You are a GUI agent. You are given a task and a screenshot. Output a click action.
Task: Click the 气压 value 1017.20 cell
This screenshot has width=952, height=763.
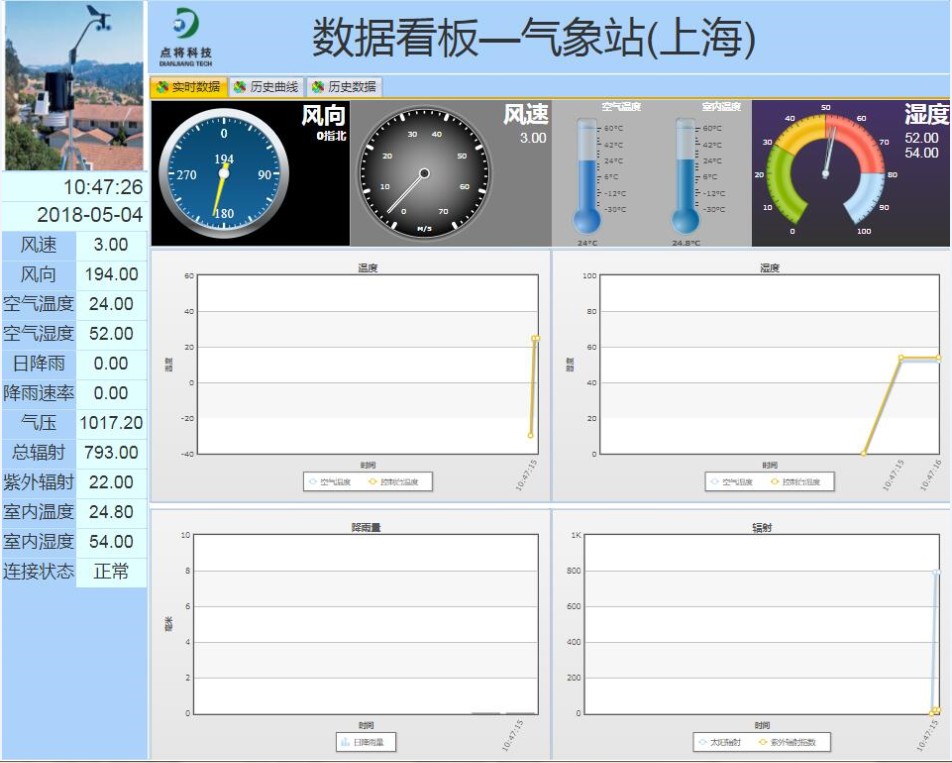[x=111, y=423]
